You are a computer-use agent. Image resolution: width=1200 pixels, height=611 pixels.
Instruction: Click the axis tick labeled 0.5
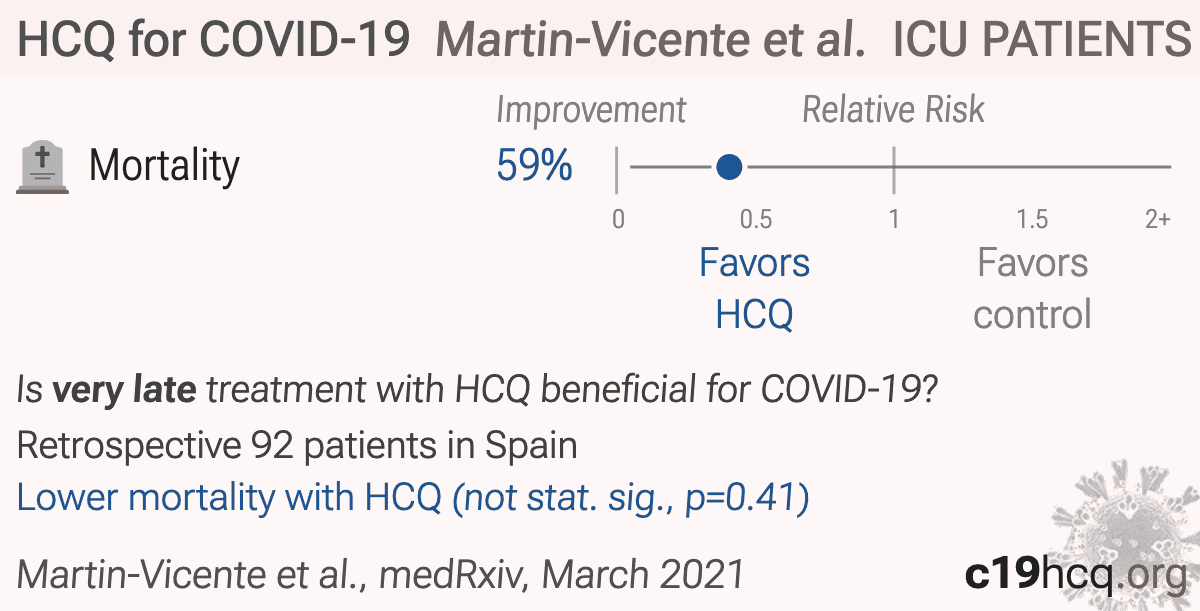click(755, 219)
